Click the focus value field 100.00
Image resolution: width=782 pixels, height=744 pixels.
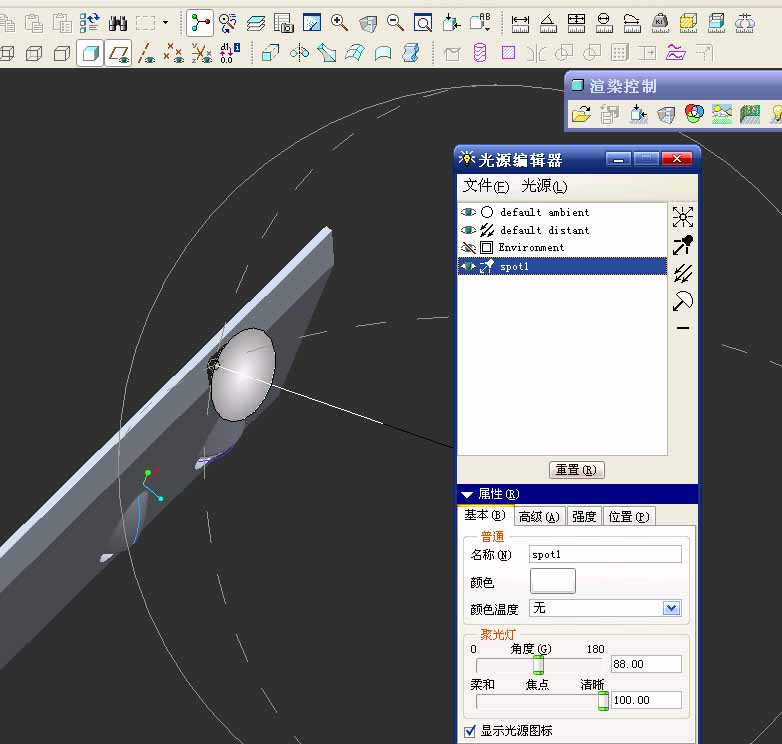click(646, 700)
